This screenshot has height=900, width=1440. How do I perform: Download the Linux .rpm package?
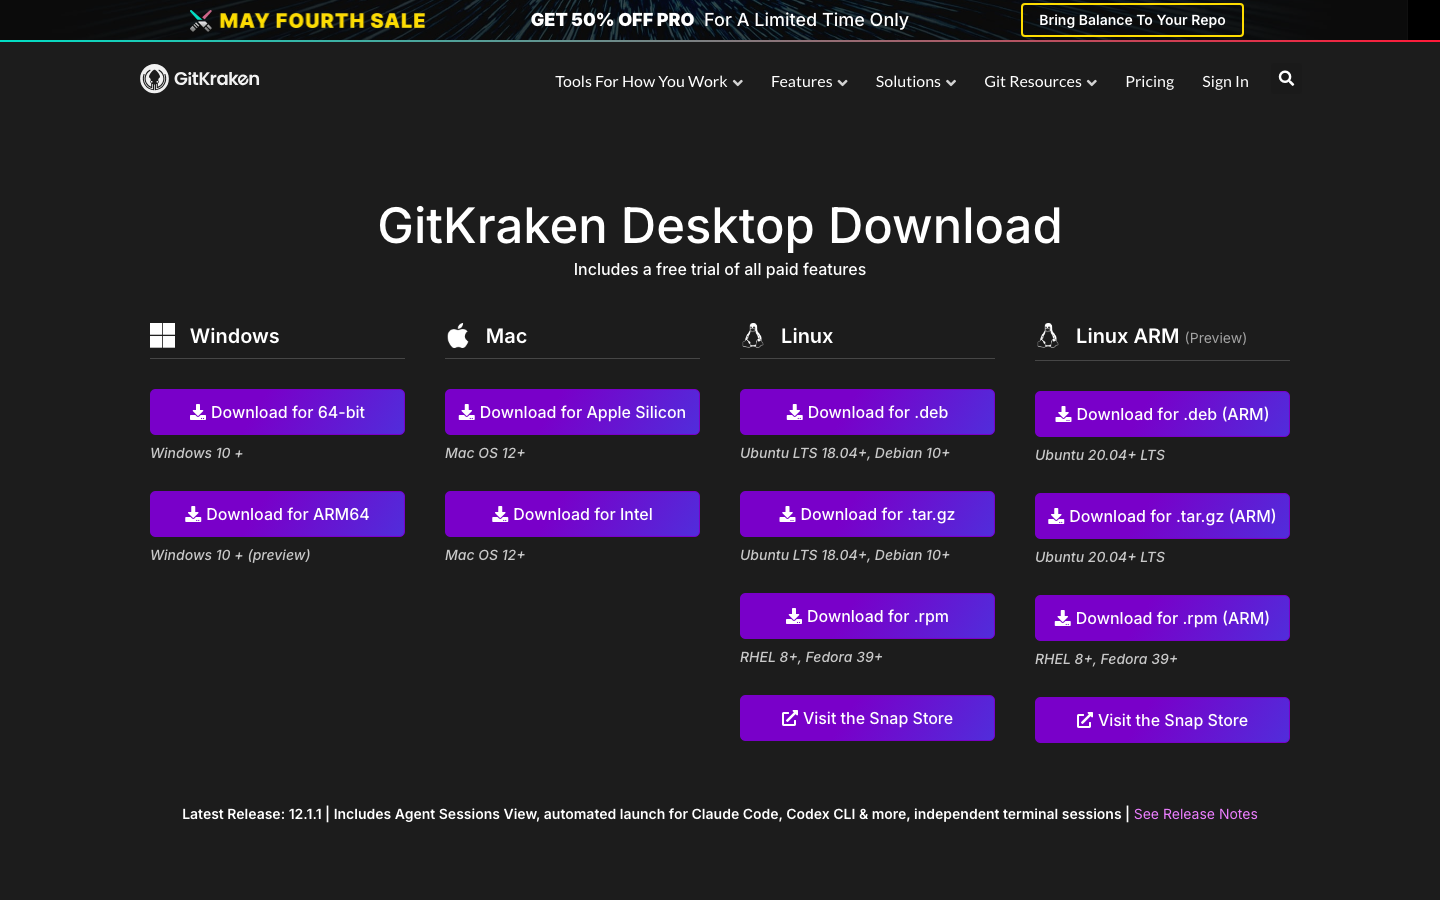867,616
